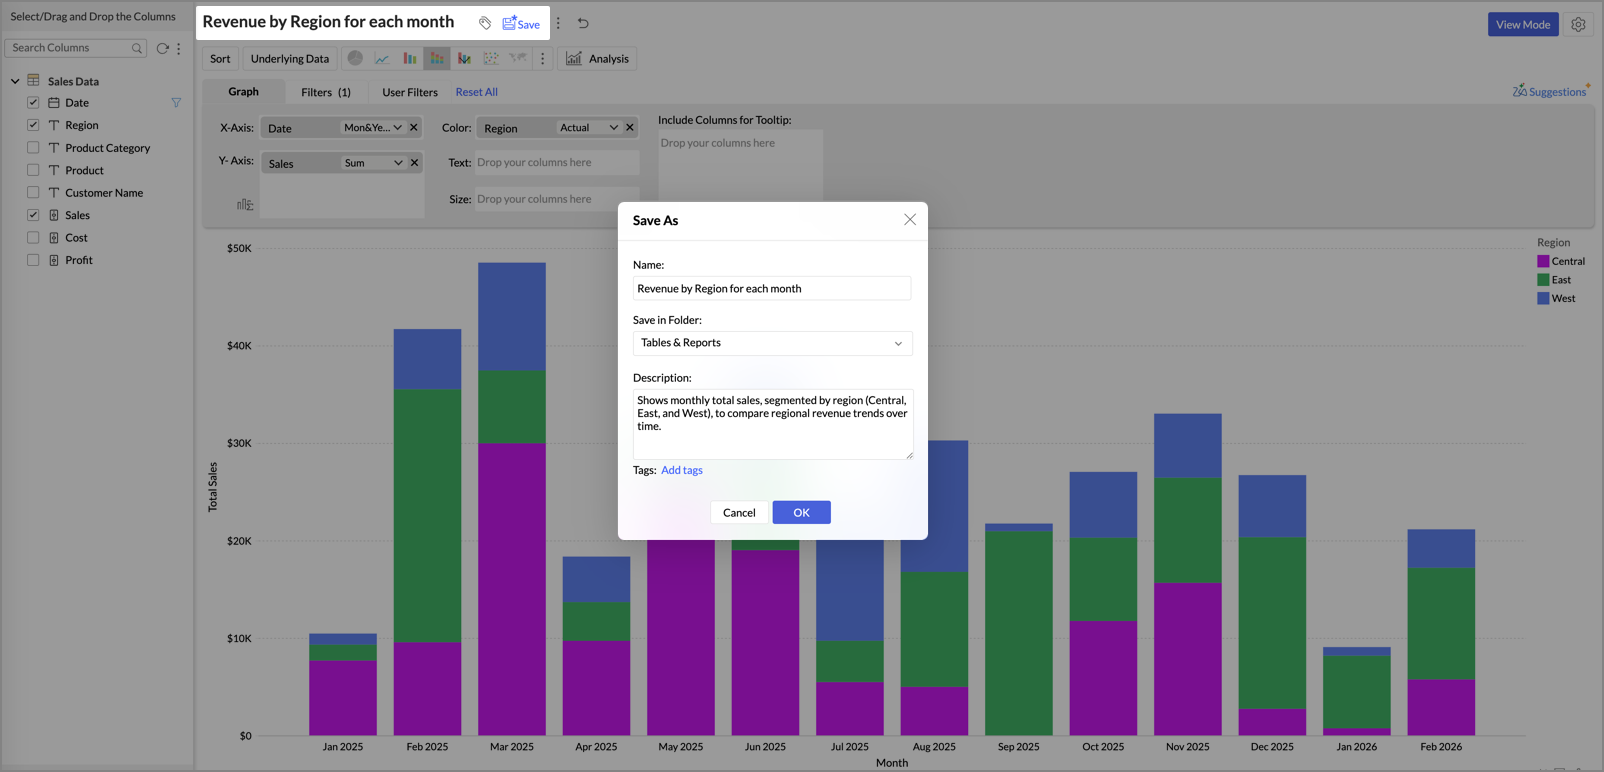The height and width of the screenshot is (772, 1604).
Task: Close the Save As dialog
Action: pyautogui.click(x=909, y=220)
